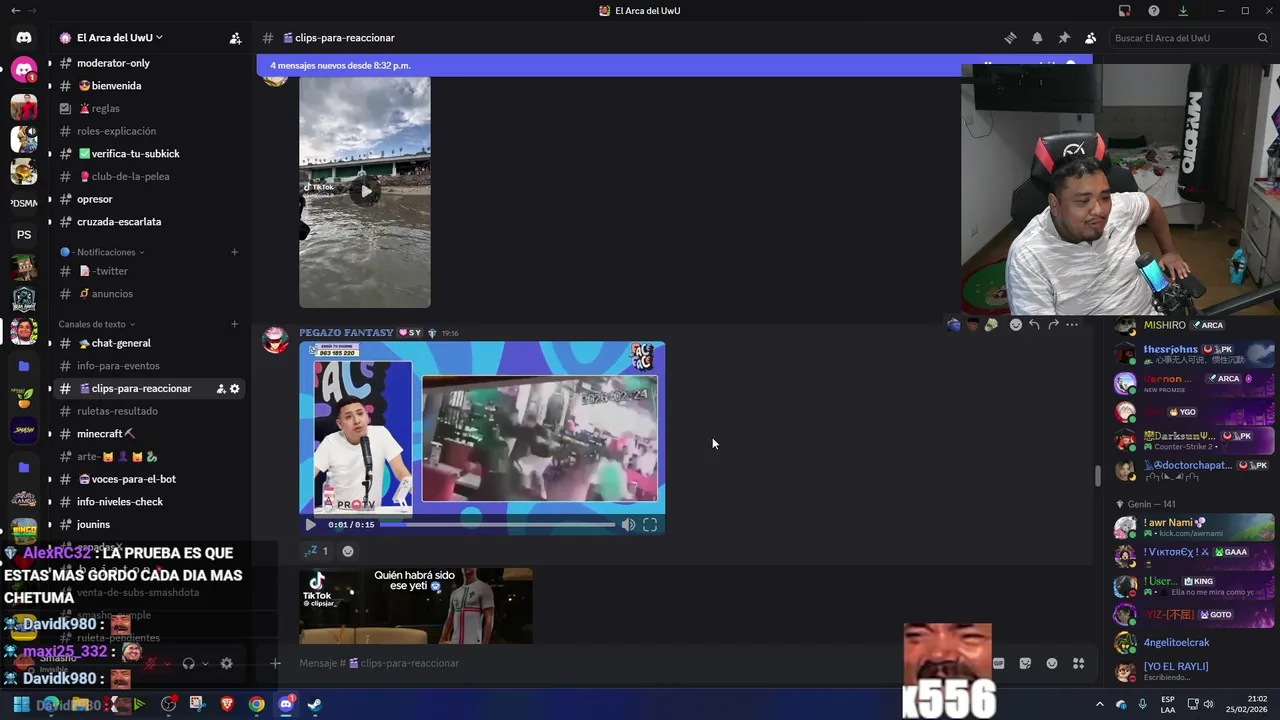Open the invite people icon beside server name
1280x720 pixels.
click(235, 38)
